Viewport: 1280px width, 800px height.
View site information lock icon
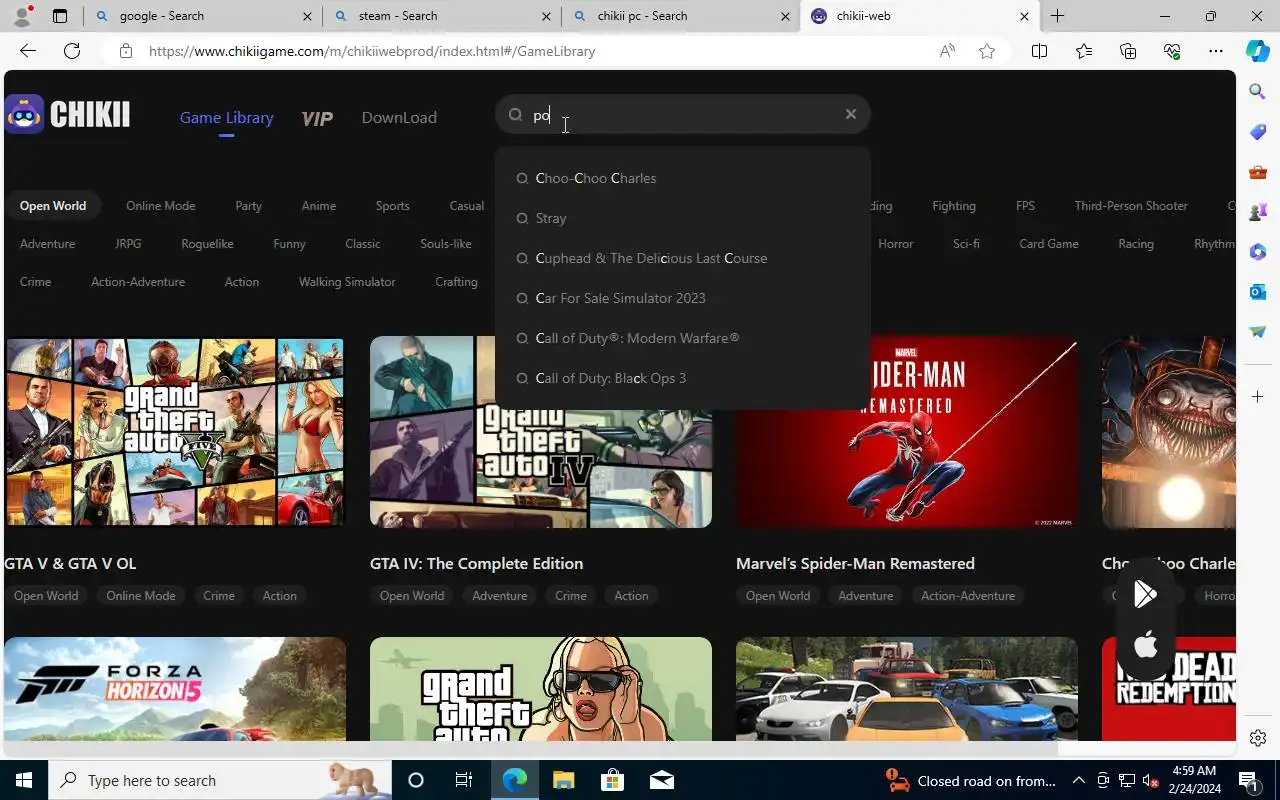(125, 51)
